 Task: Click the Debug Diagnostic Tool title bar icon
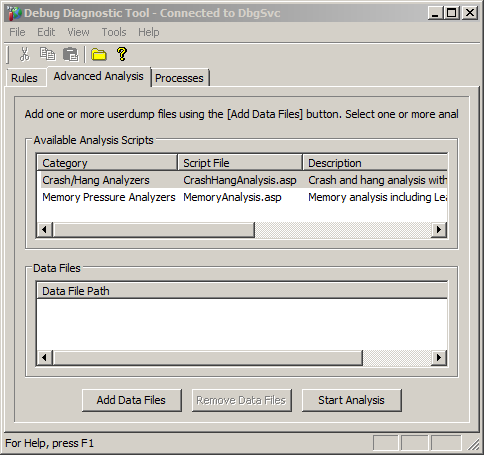click(x=14, y=13)
